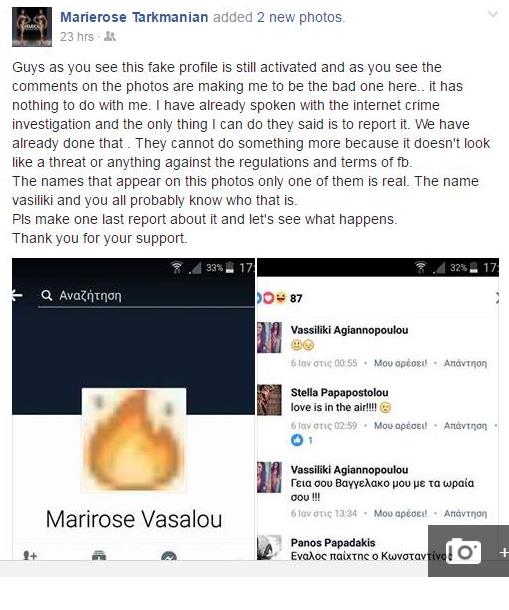The width and height of the screenshot is (509, 610).
Task: Open Panos Papadakis profile name
Action: [x=333, y=542]
